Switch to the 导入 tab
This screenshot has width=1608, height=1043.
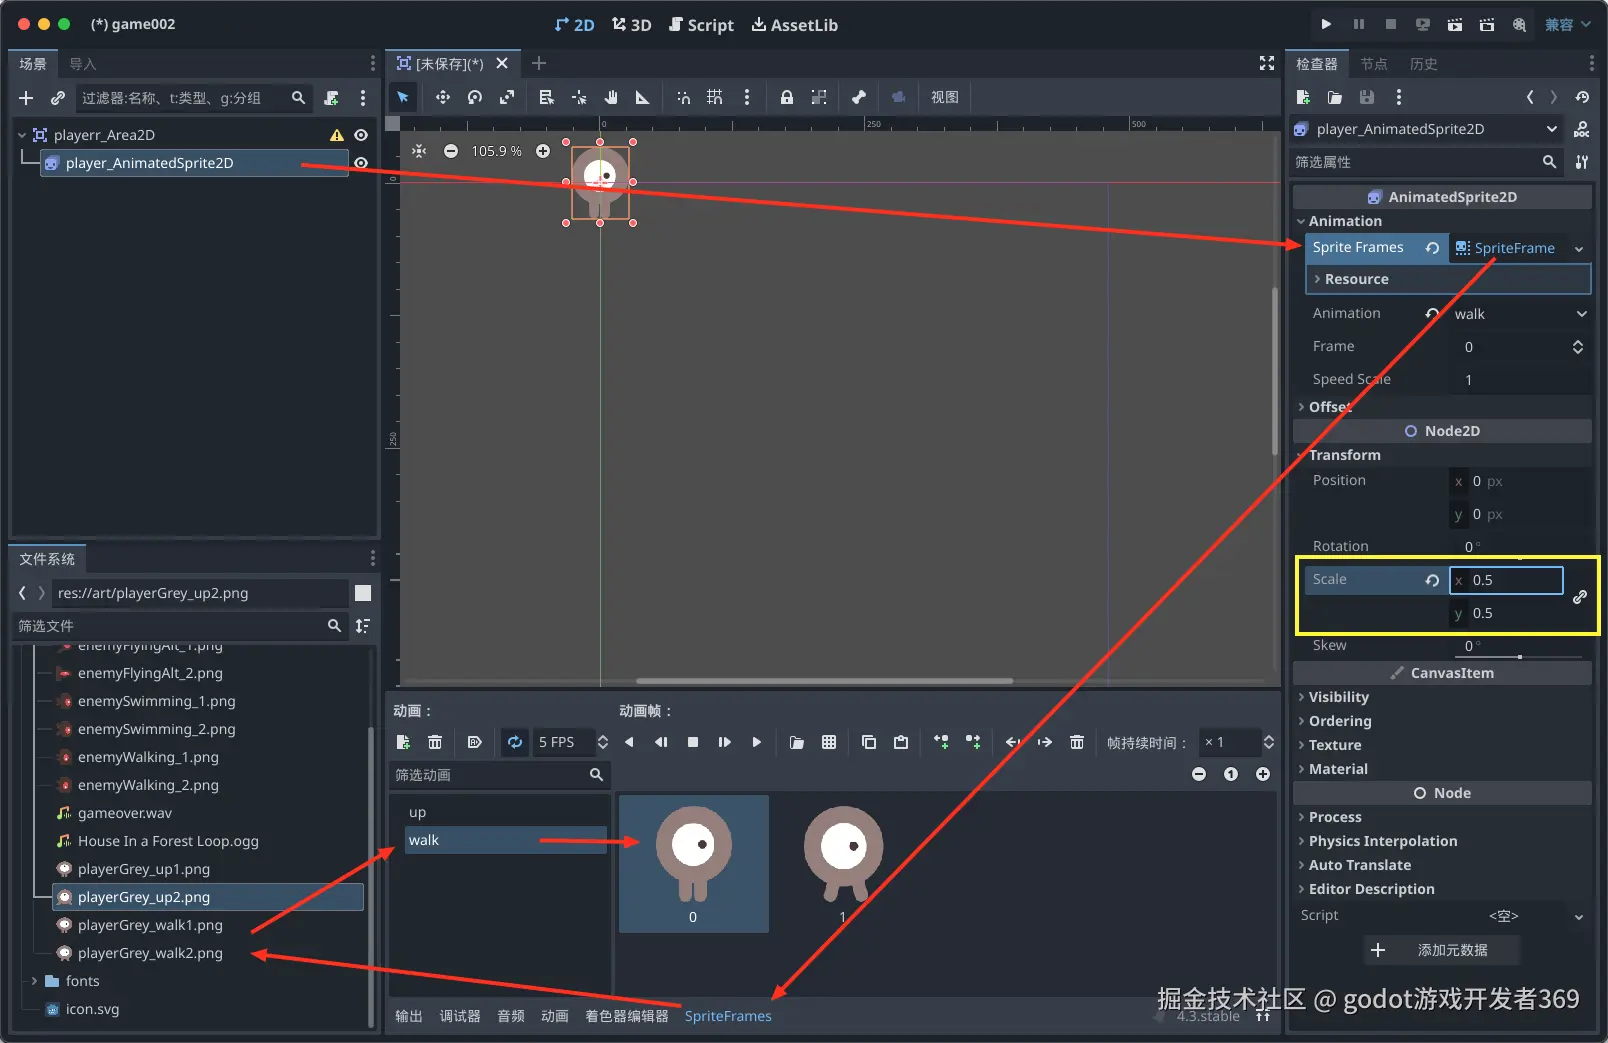point(83,64)
